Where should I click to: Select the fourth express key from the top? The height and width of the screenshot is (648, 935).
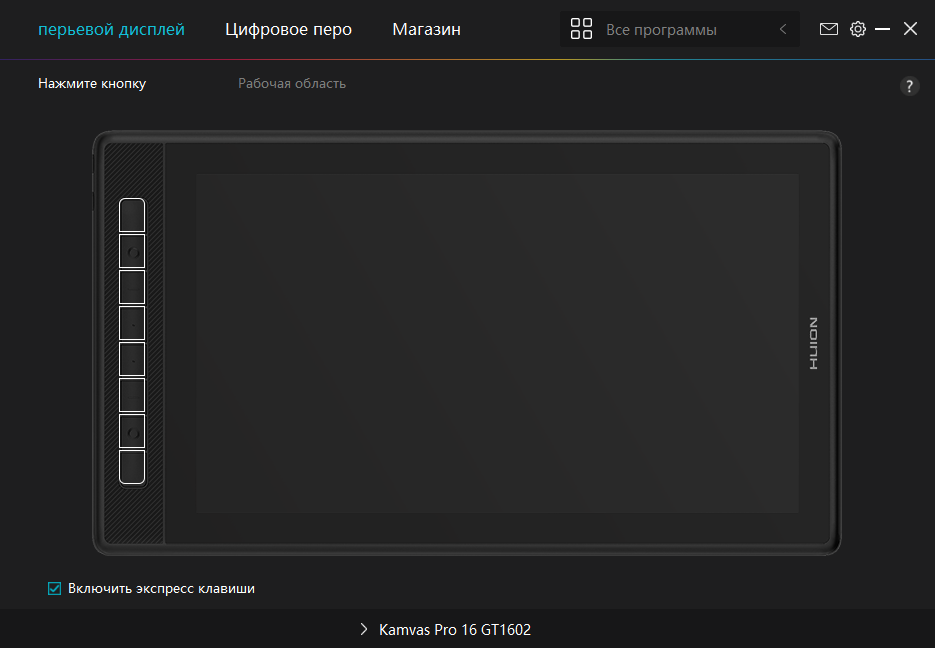pos(132,323)
